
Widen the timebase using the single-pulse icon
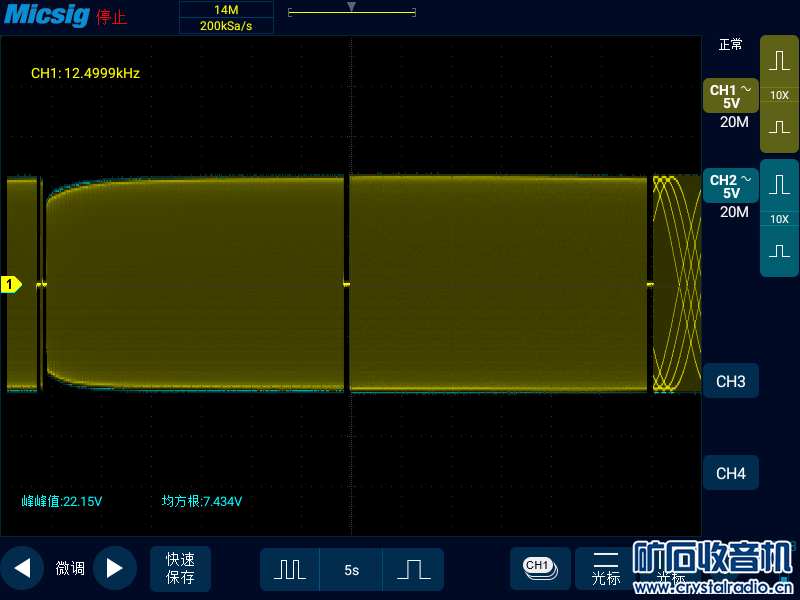point(413,569)
